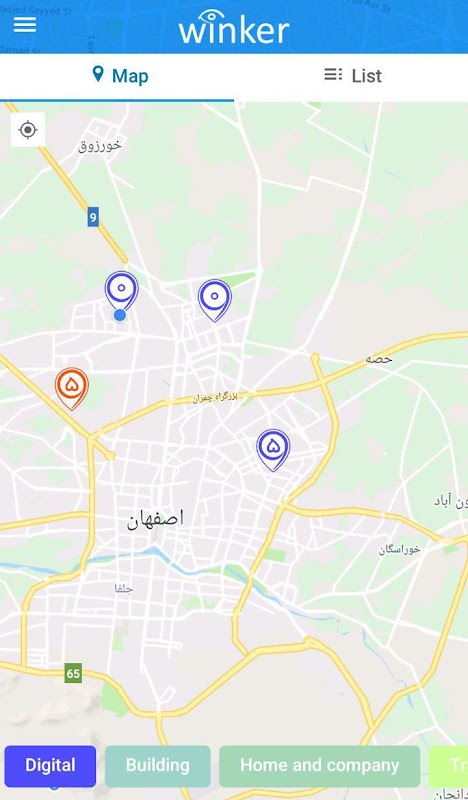This screenshot has height=800, width=468.
Task: Select the orange map pin marker
Action: point(72,389)
